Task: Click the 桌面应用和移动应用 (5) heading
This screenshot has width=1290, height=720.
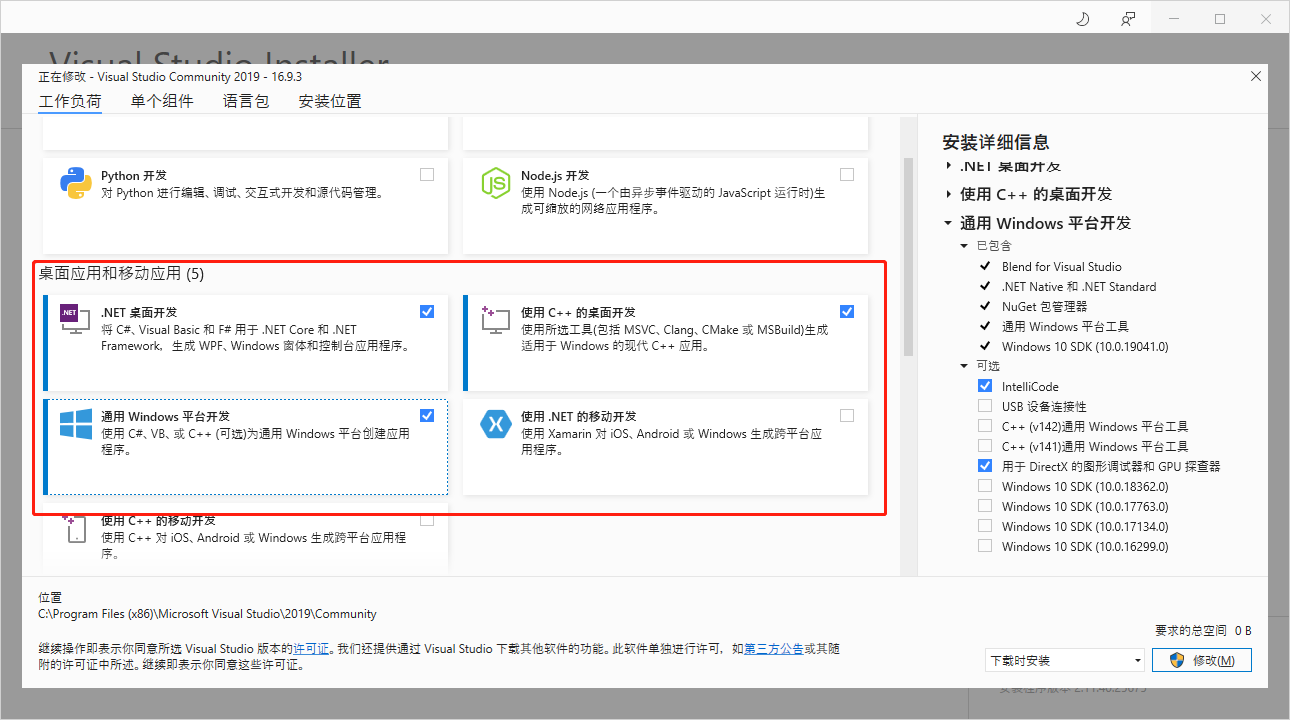Action: (121, 273)
